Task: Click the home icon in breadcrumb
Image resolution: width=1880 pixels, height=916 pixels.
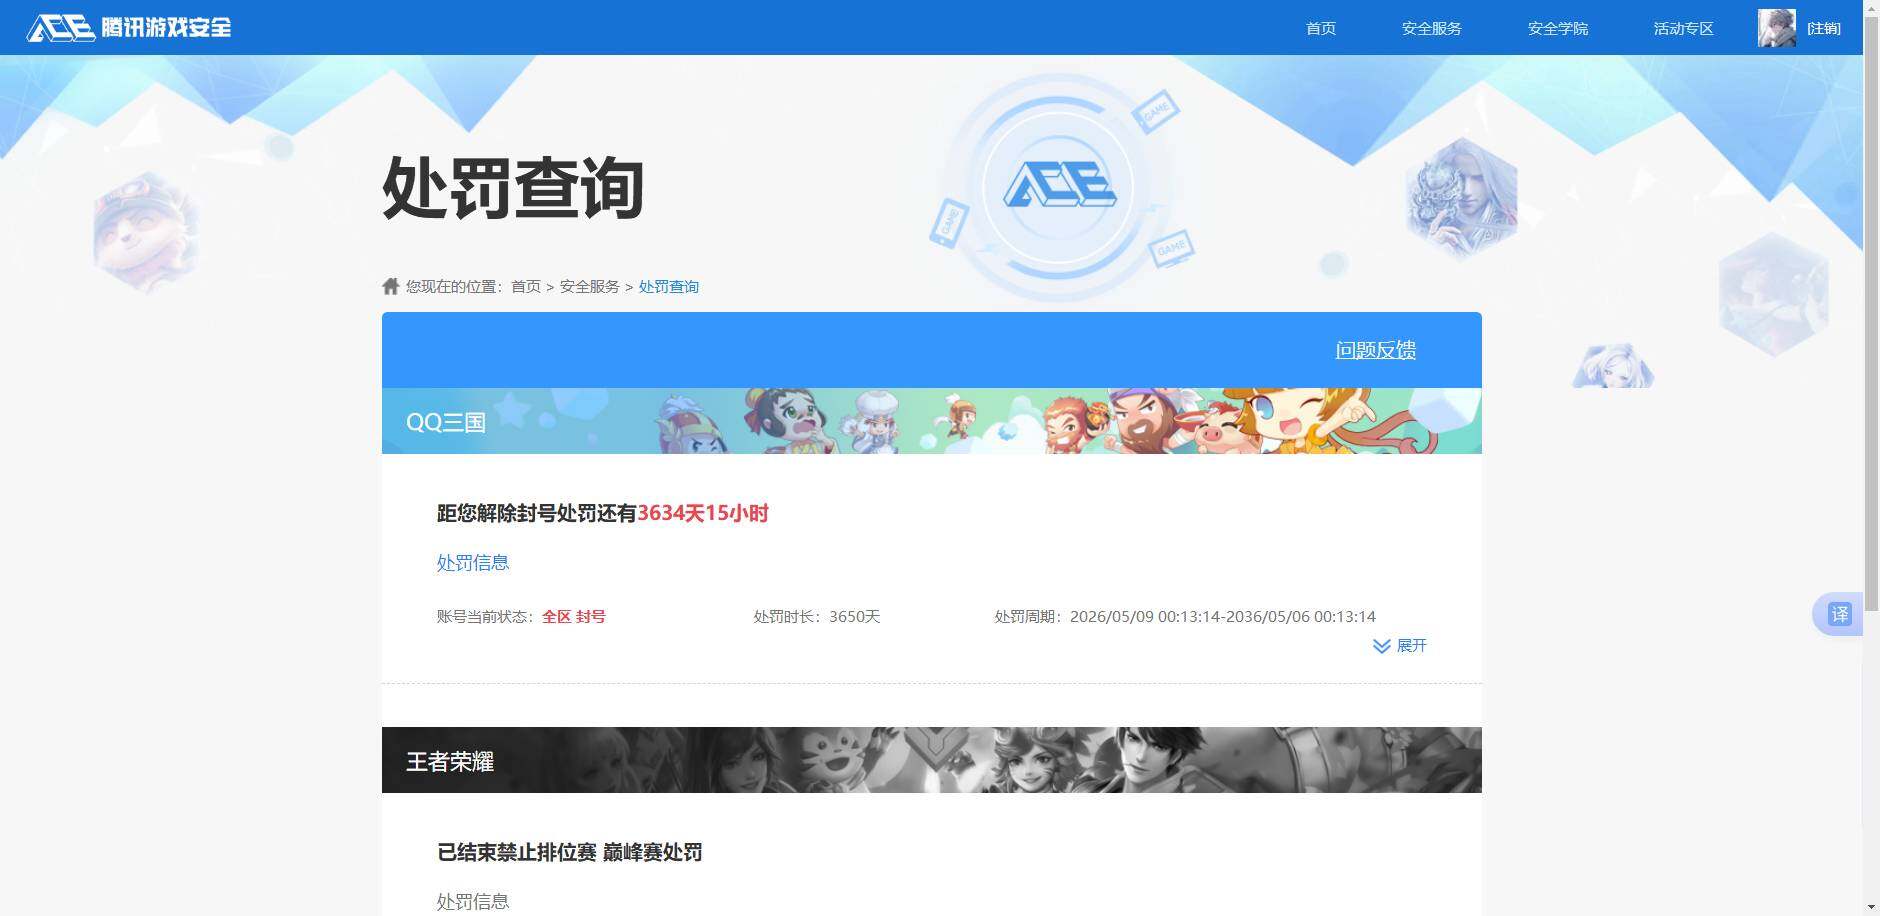Action: pos(391,286)
